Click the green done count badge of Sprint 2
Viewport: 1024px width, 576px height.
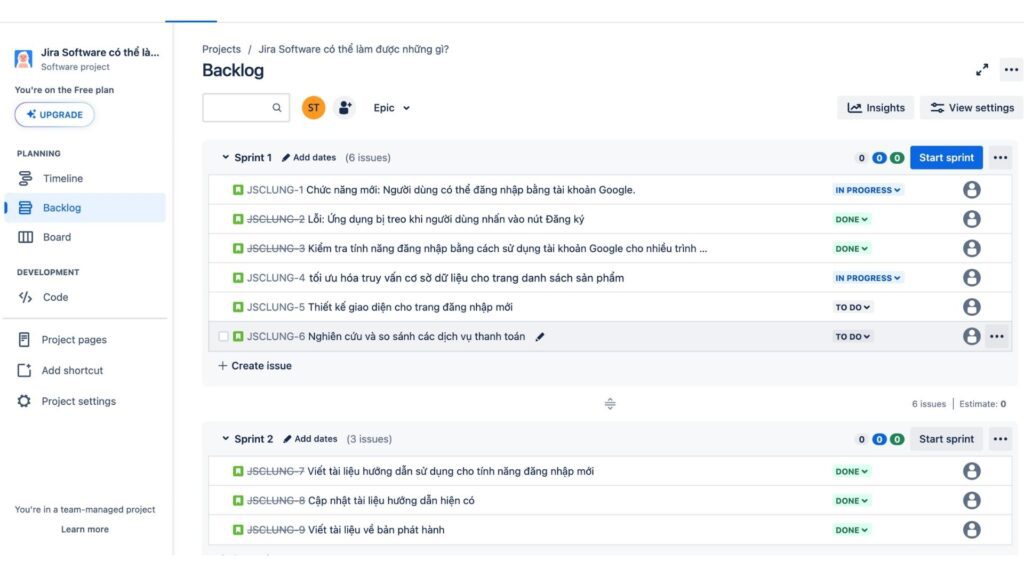(897, 440)
